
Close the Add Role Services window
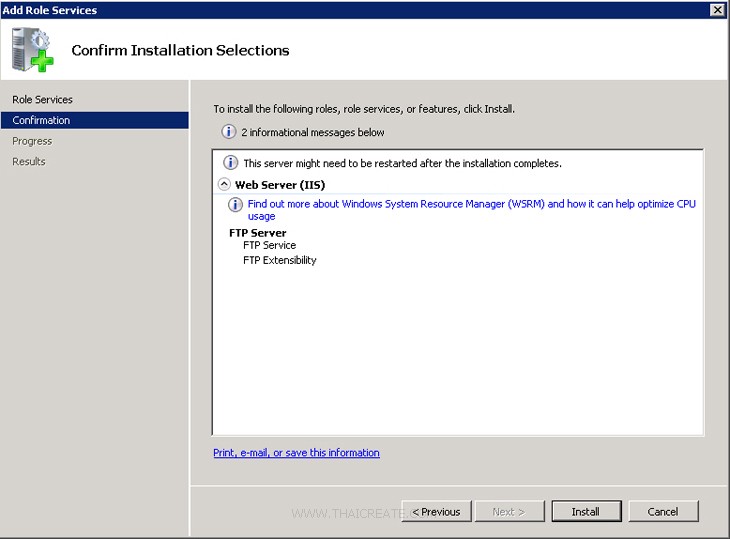tap(717, 9)
